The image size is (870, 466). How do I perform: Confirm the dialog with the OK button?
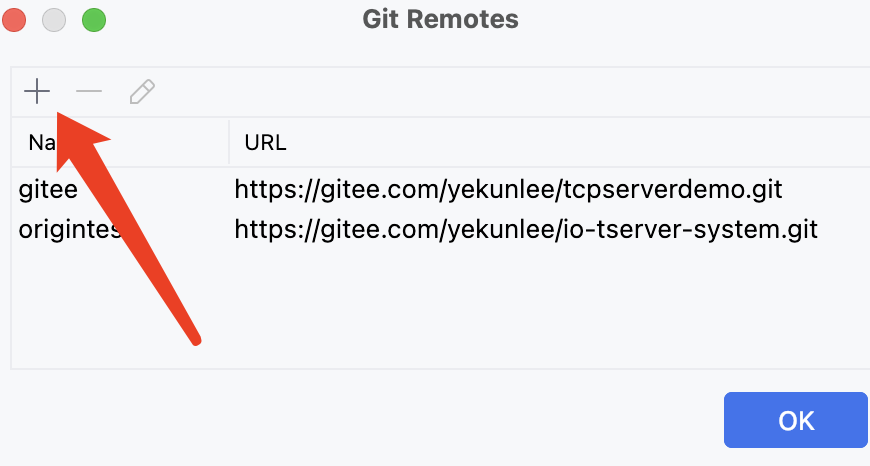tap(796, 420)
